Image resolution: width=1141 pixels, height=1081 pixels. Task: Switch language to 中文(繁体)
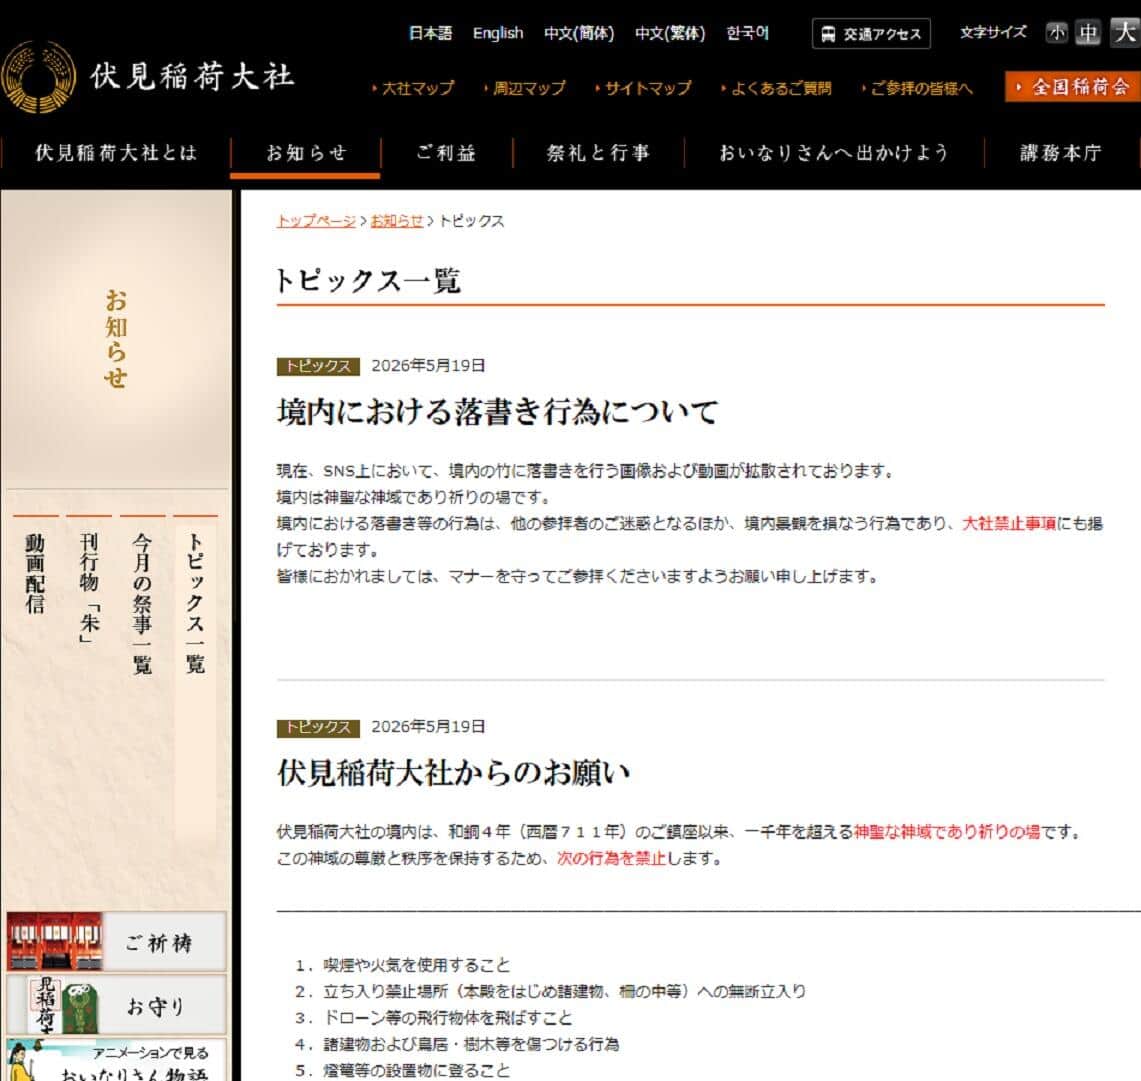670,33
